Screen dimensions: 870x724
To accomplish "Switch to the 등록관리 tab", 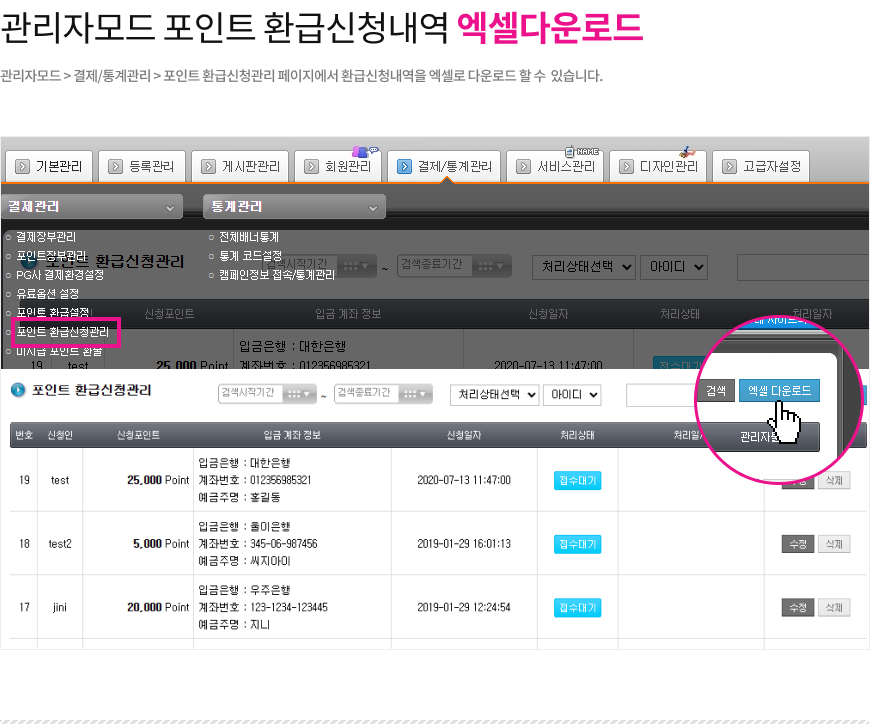I will [142, 166].
